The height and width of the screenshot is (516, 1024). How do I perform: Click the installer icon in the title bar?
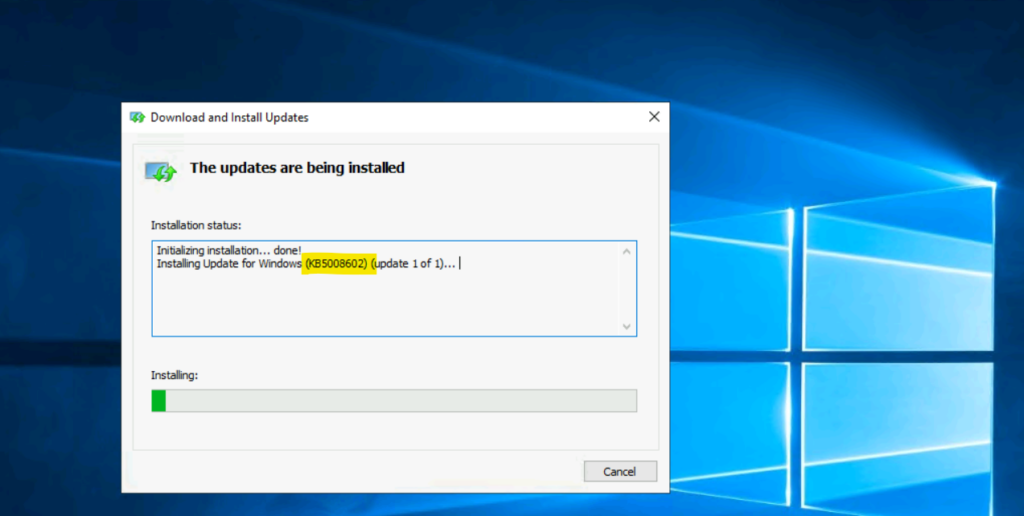click(137, 118)
